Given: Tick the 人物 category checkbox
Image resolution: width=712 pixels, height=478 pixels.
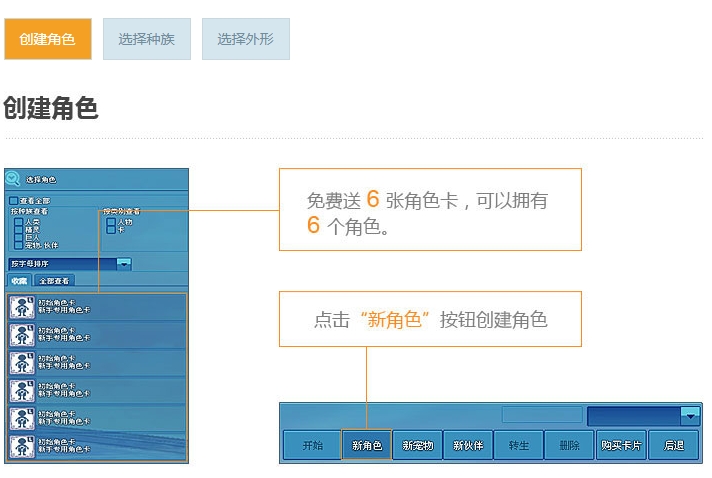Looking at the screenshot, I should [110, 221].
